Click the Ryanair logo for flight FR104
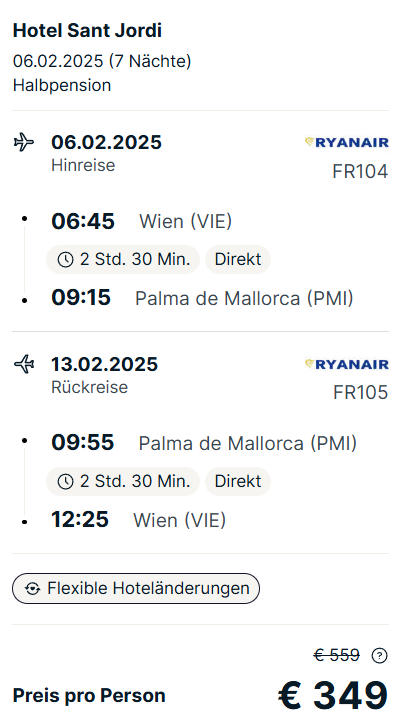 tap(346, 142)
